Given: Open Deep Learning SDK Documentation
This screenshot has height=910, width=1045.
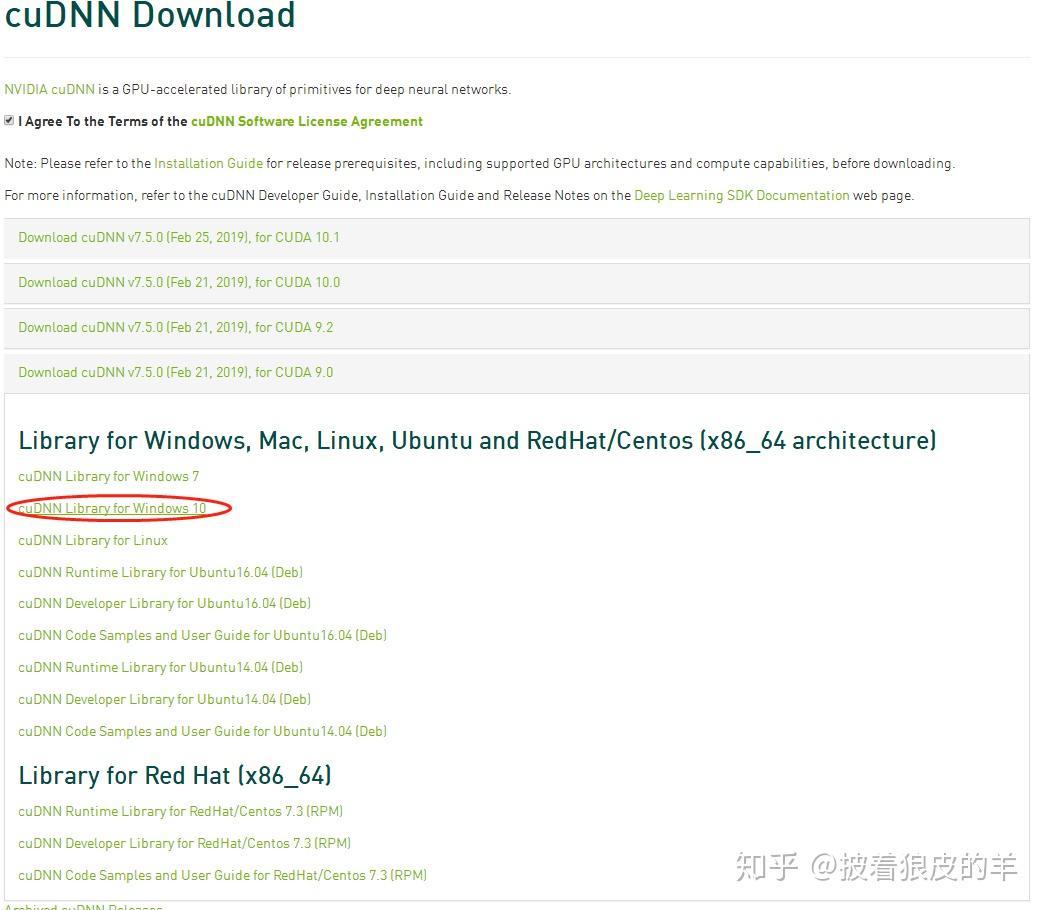Looking at the screenshot, I should (741, 195).
